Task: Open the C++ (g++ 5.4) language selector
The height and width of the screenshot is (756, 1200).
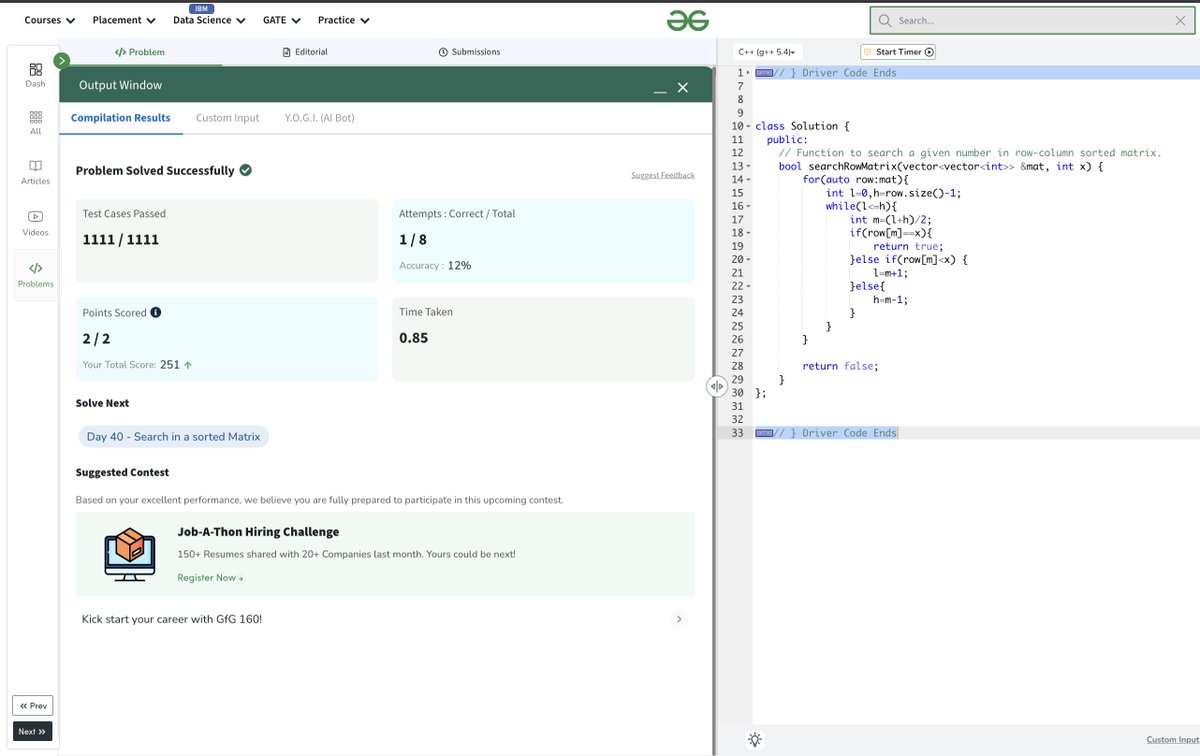Action: tap(767, 52)
